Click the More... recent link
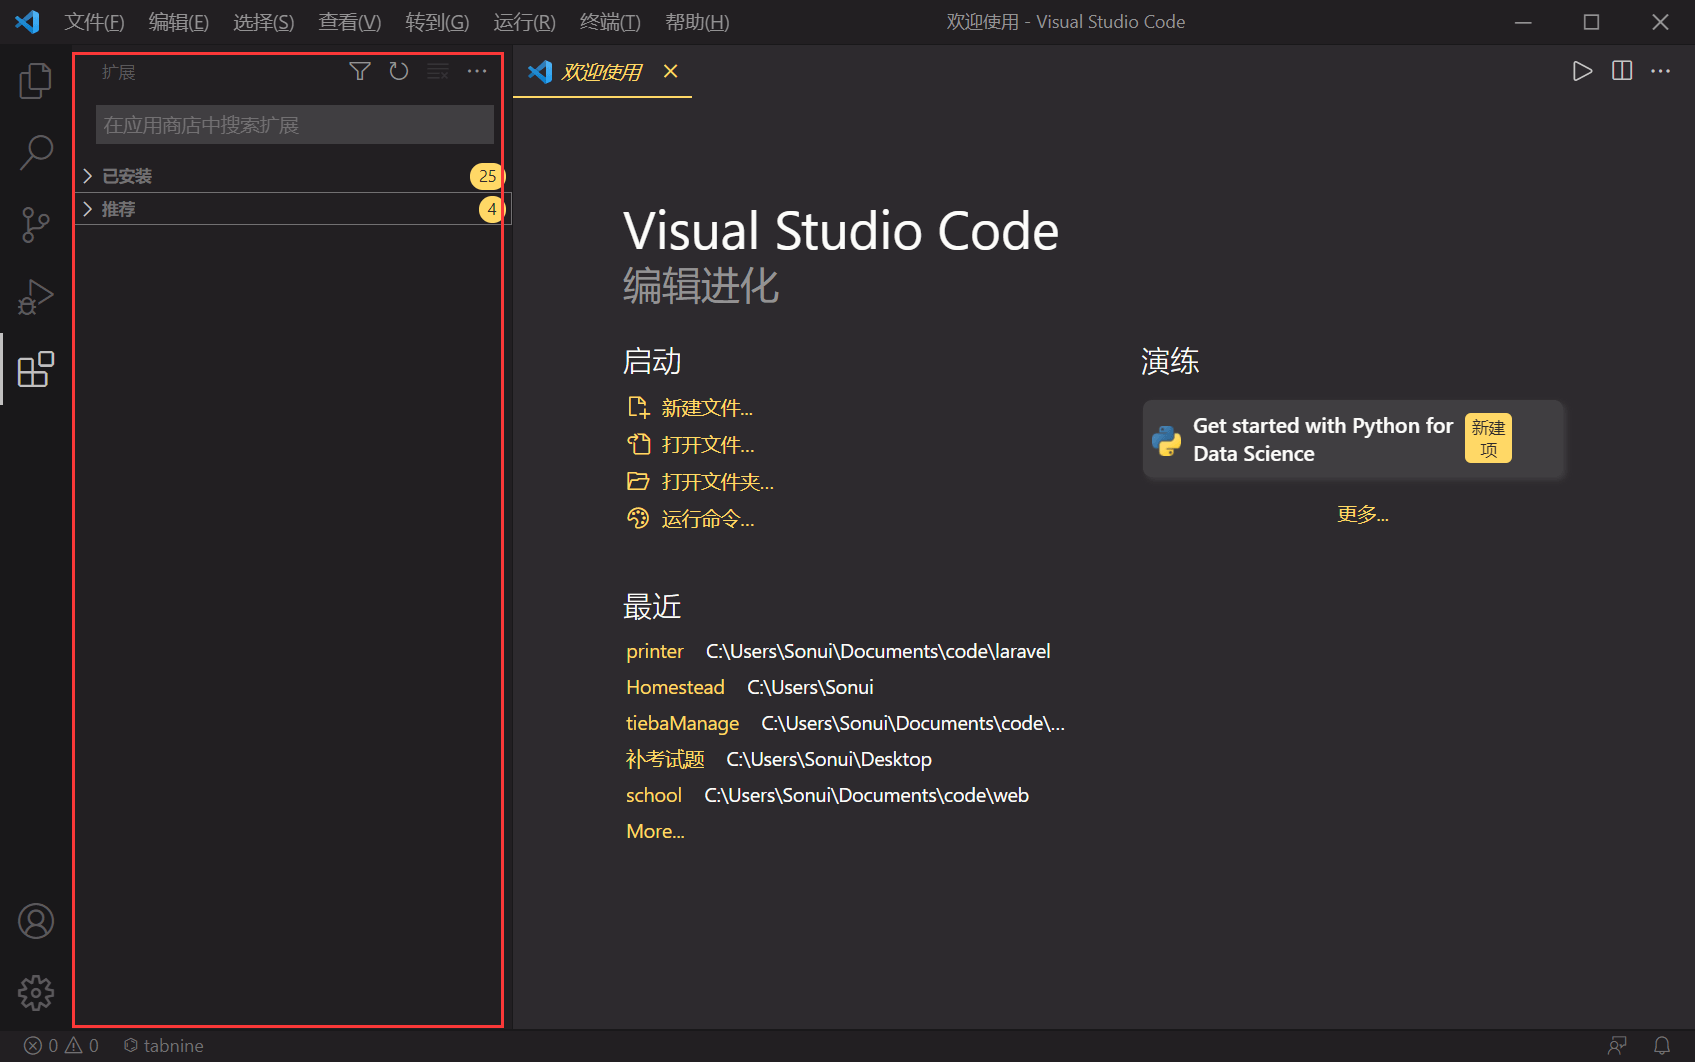The image size is (1695, 1062). click(x=655, y=831)
